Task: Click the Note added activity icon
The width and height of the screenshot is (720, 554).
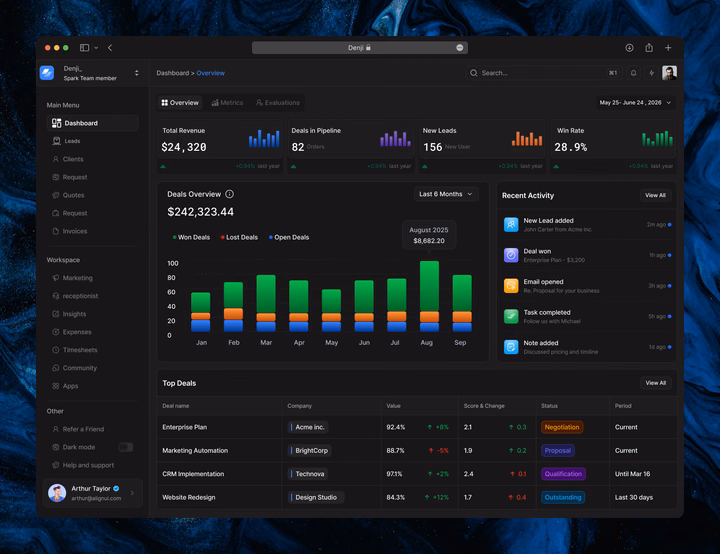Action: click(x=511, y=347)
